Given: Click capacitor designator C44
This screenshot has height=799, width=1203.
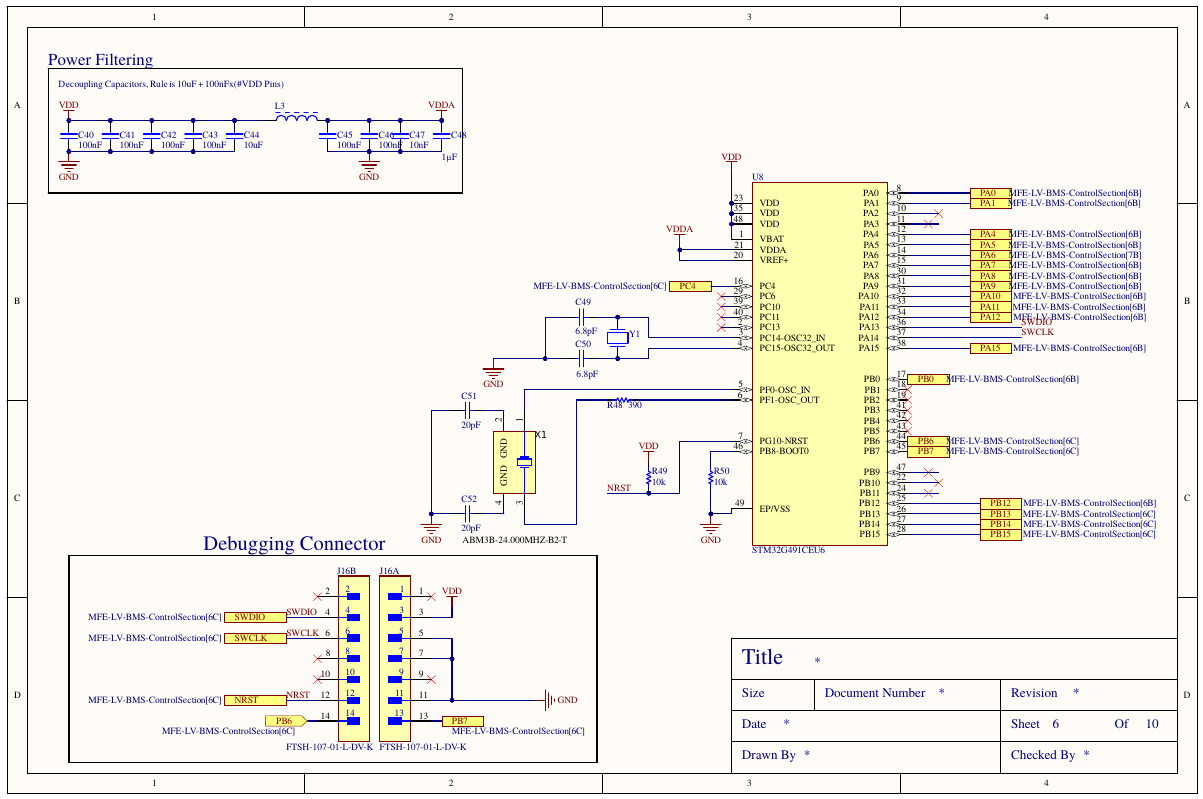Looking at the screenshot, I should click(251, 134).
